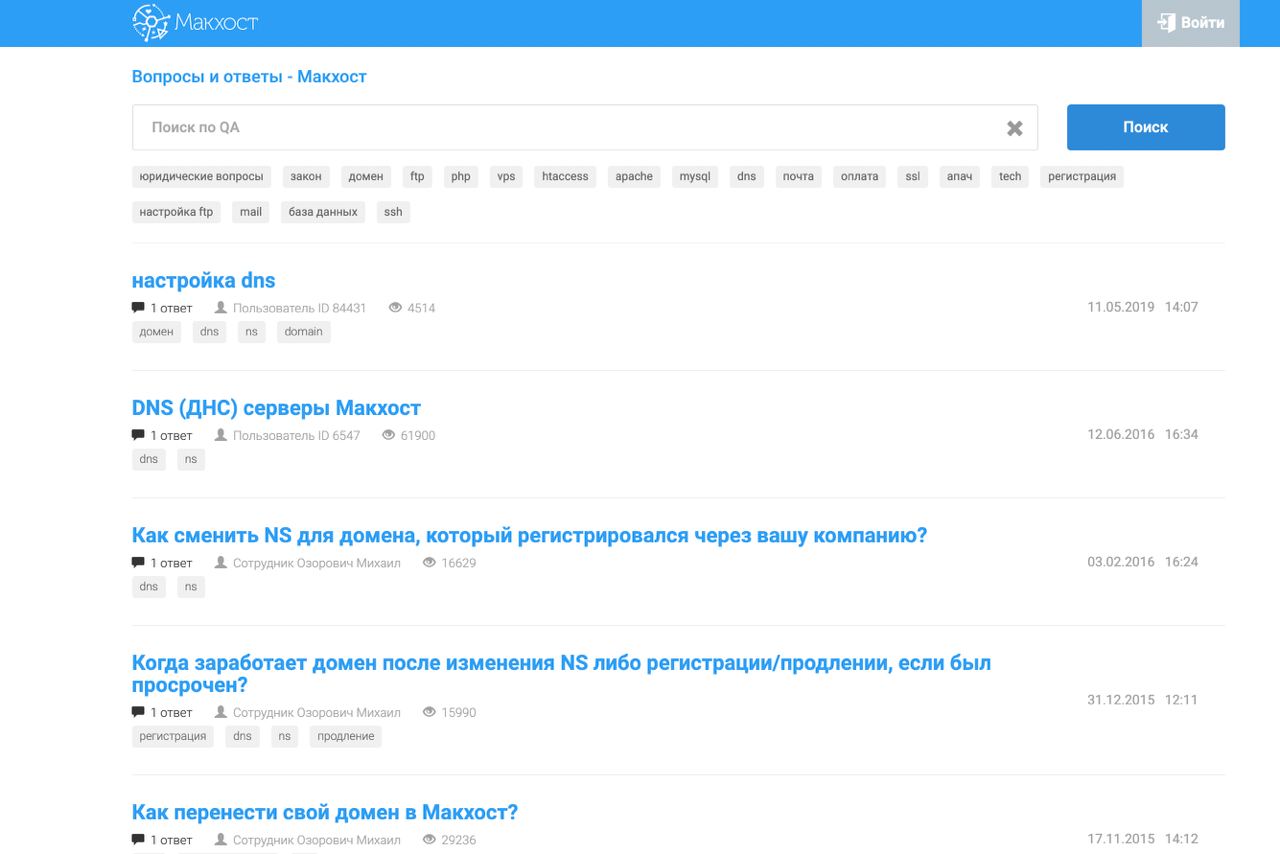The height and width of the screenshot is (854, 1280).
Task: Select the vps tag
Action: coord(506,177)
